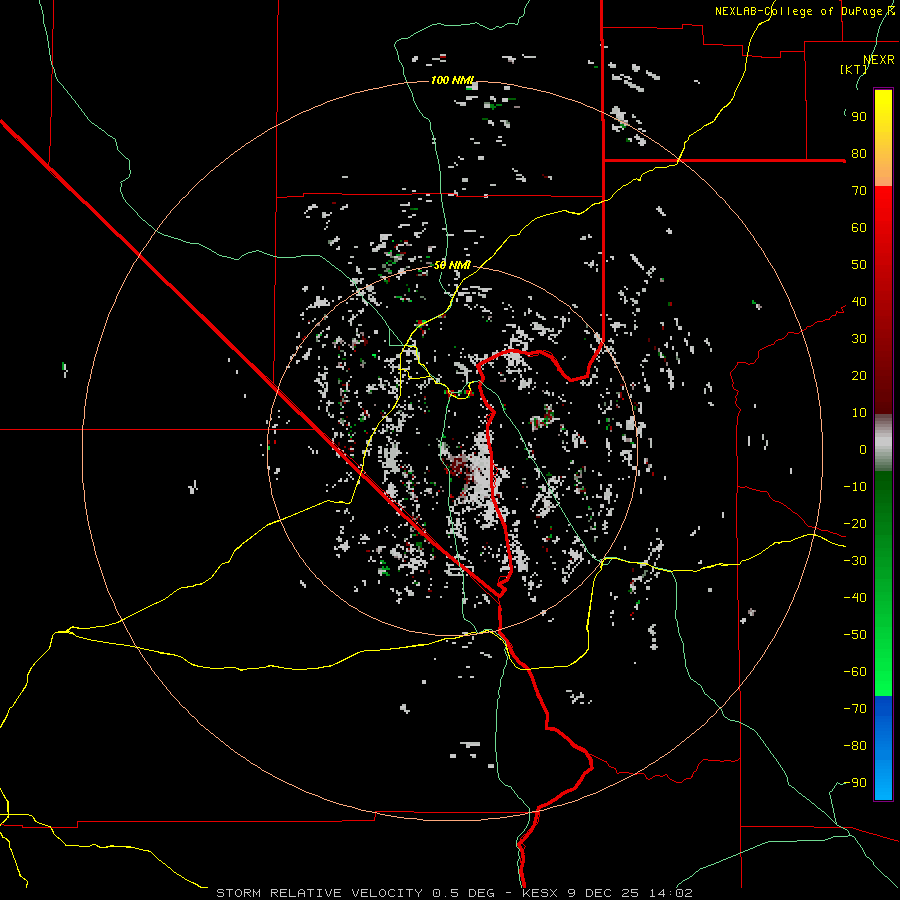Viewport: 900px width, 900px height.
Task: Click the KESX radar site identifier
Action: pos(540,893)
